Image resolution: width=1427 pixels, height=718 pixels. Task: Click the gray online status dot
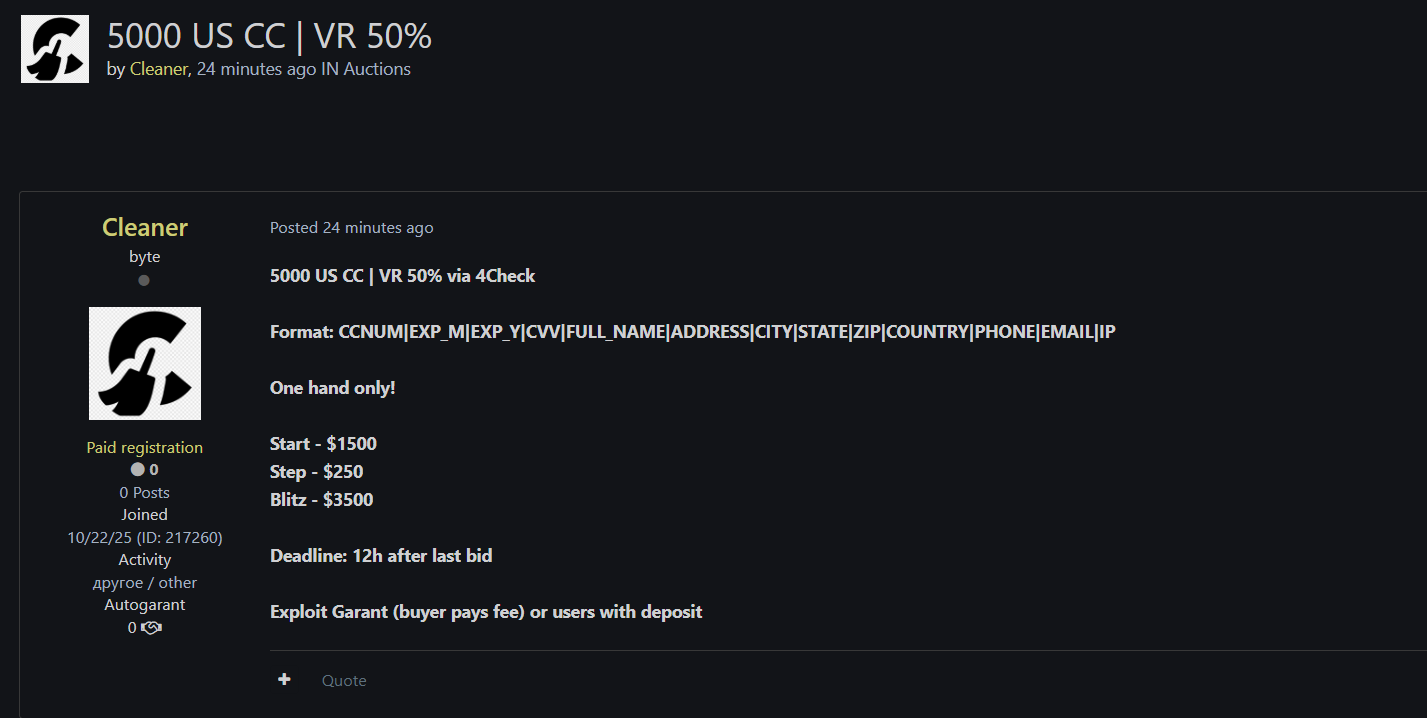coord(144,281)
